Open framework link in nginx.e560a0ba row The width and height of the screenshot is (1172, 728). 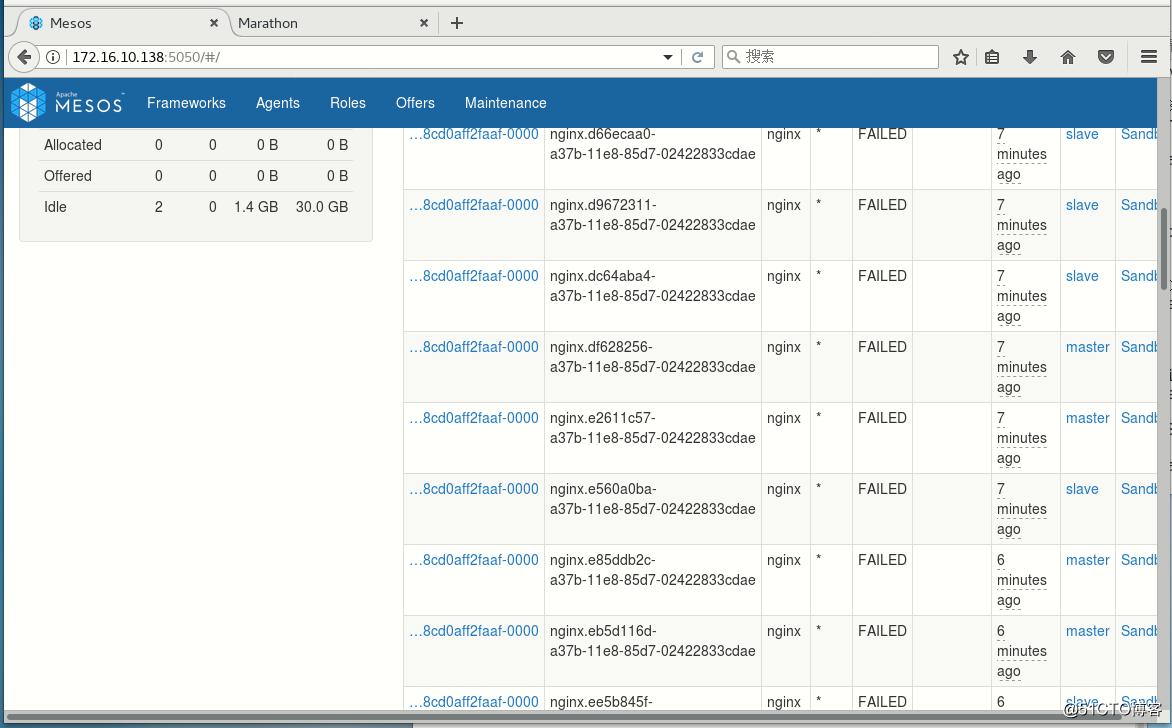click(x=474, y=489)
